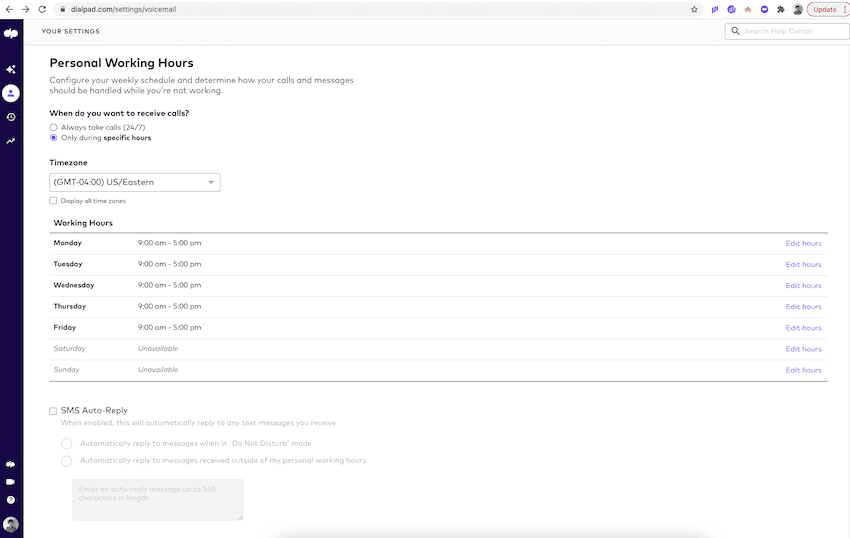The height and width of the screenshot is (538, 850).
Task: Open call history clock icon
Action: pos(11,117)
